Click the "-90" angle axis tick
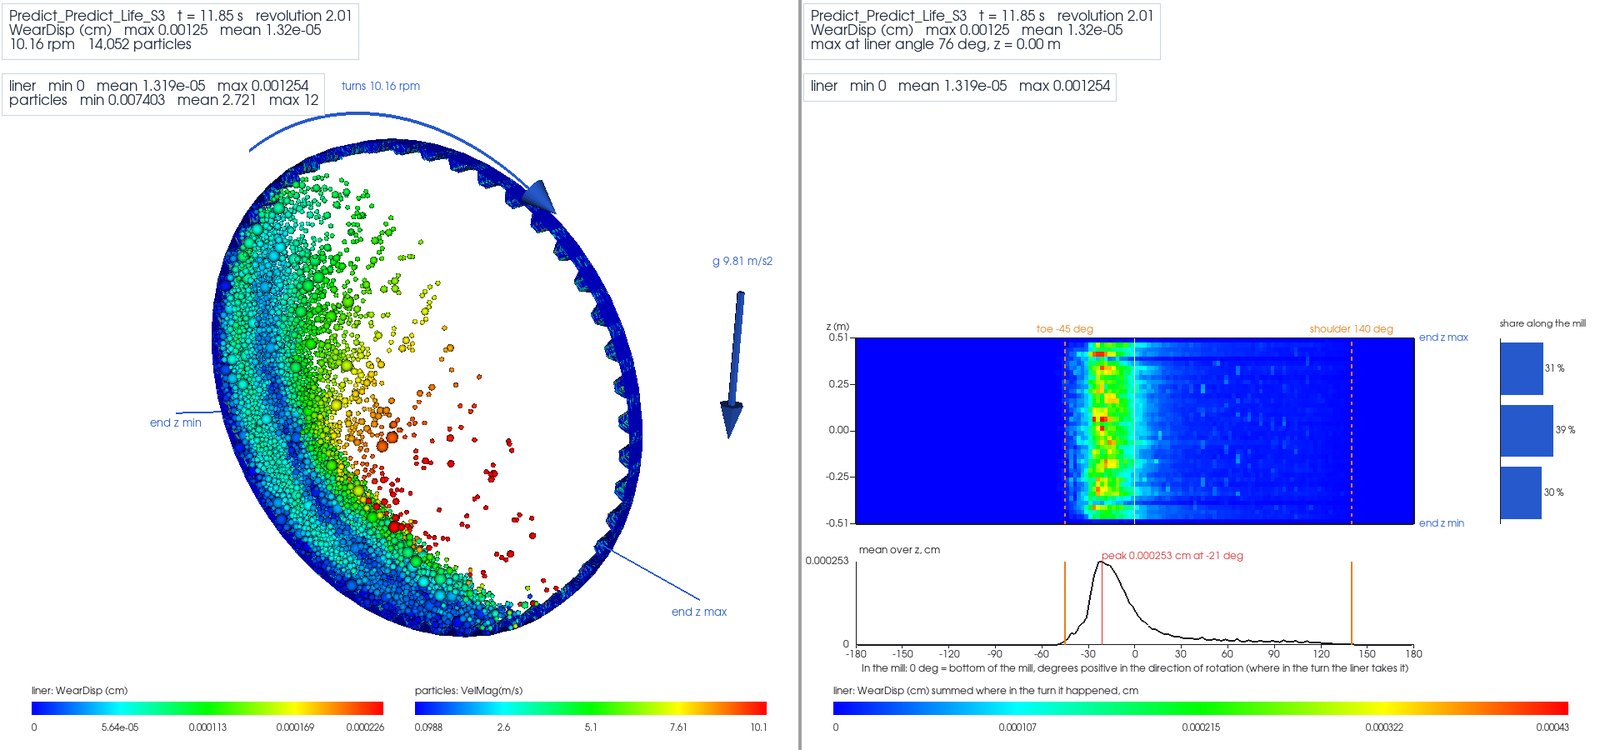This screenshot has height=750, width=1600. pos(995,654)
